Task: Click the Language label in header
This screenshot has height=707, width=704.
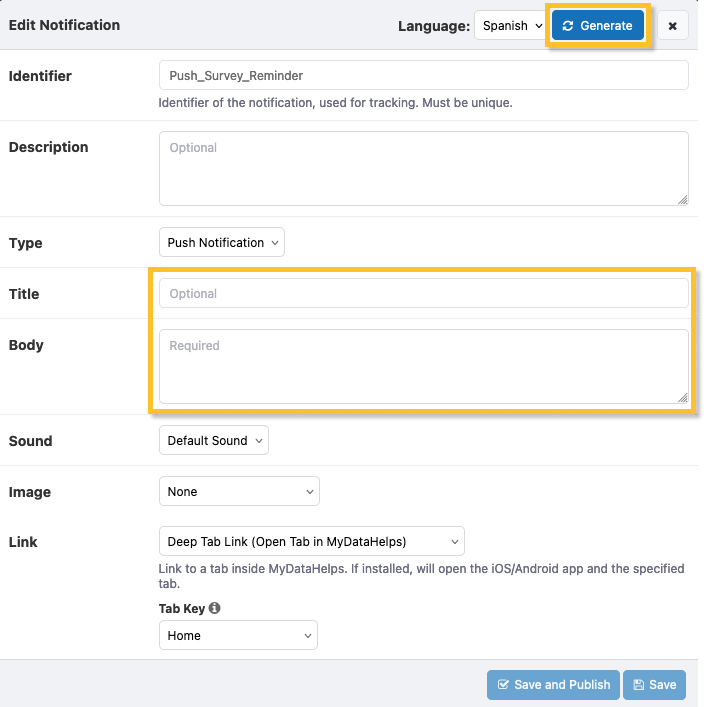Action: click(x=433, y=26)
